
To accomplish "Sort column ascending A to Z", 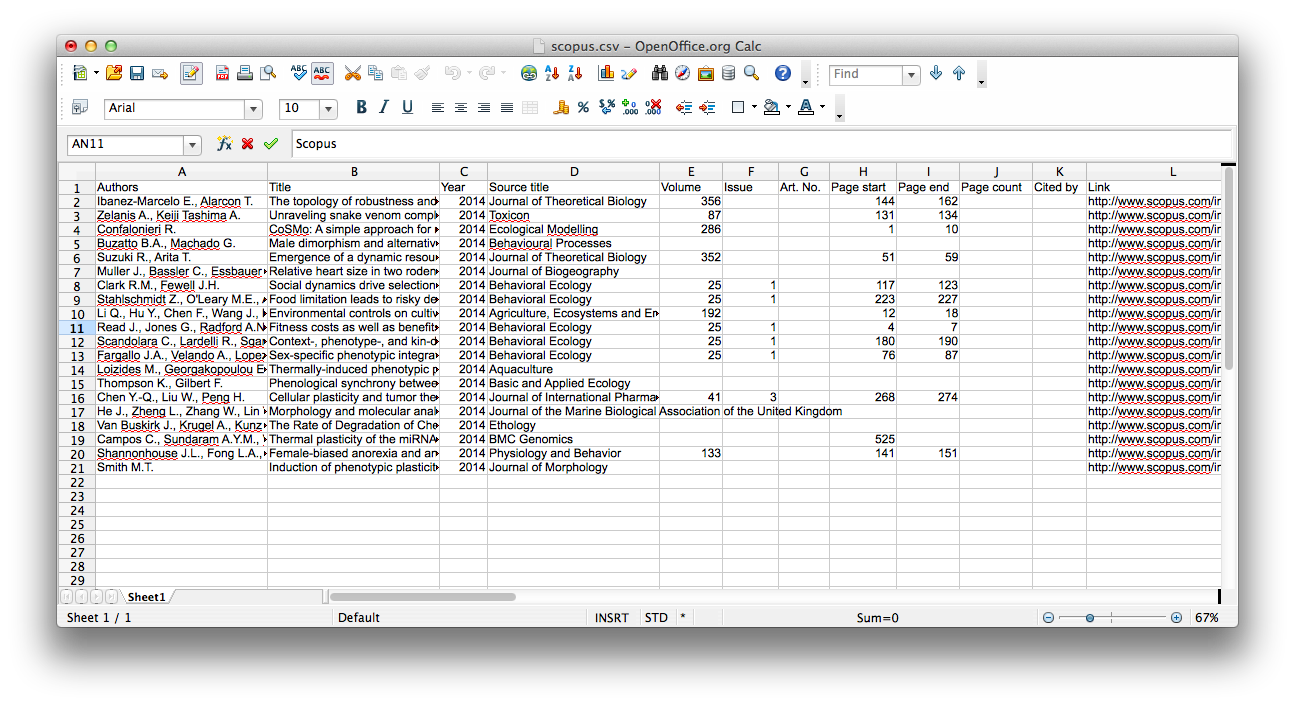I will tap(552, 73).
